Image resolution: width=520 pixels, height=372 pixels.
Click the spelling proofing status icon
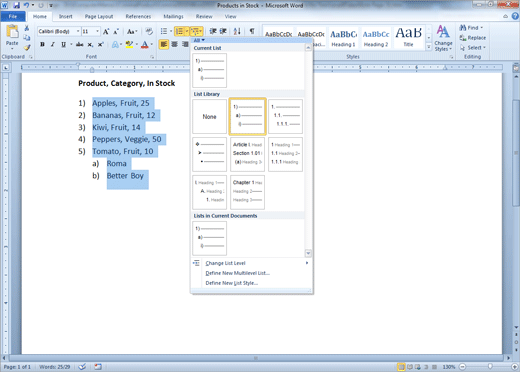pyautogui.click(x=82, y=367)
